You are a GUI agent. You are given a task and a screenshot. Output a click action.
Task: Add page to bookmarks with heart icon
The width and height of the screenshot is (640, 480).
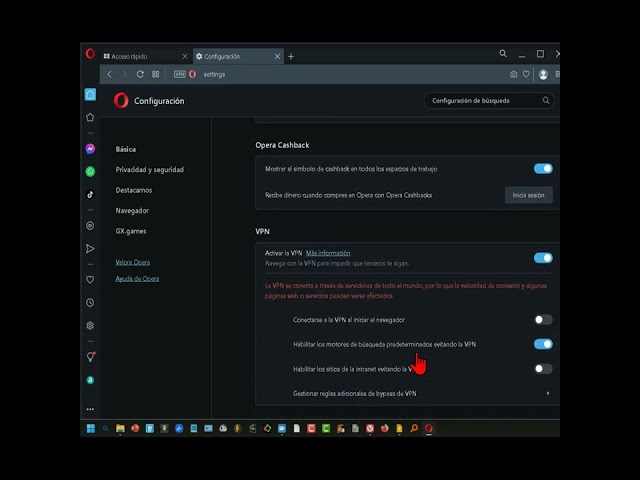point(526,74)
